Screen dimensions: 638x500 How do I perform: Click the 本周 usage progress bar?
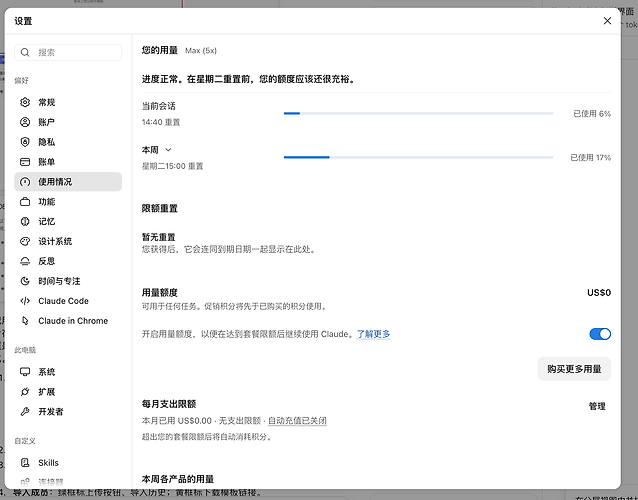click(x=418, y=157)
